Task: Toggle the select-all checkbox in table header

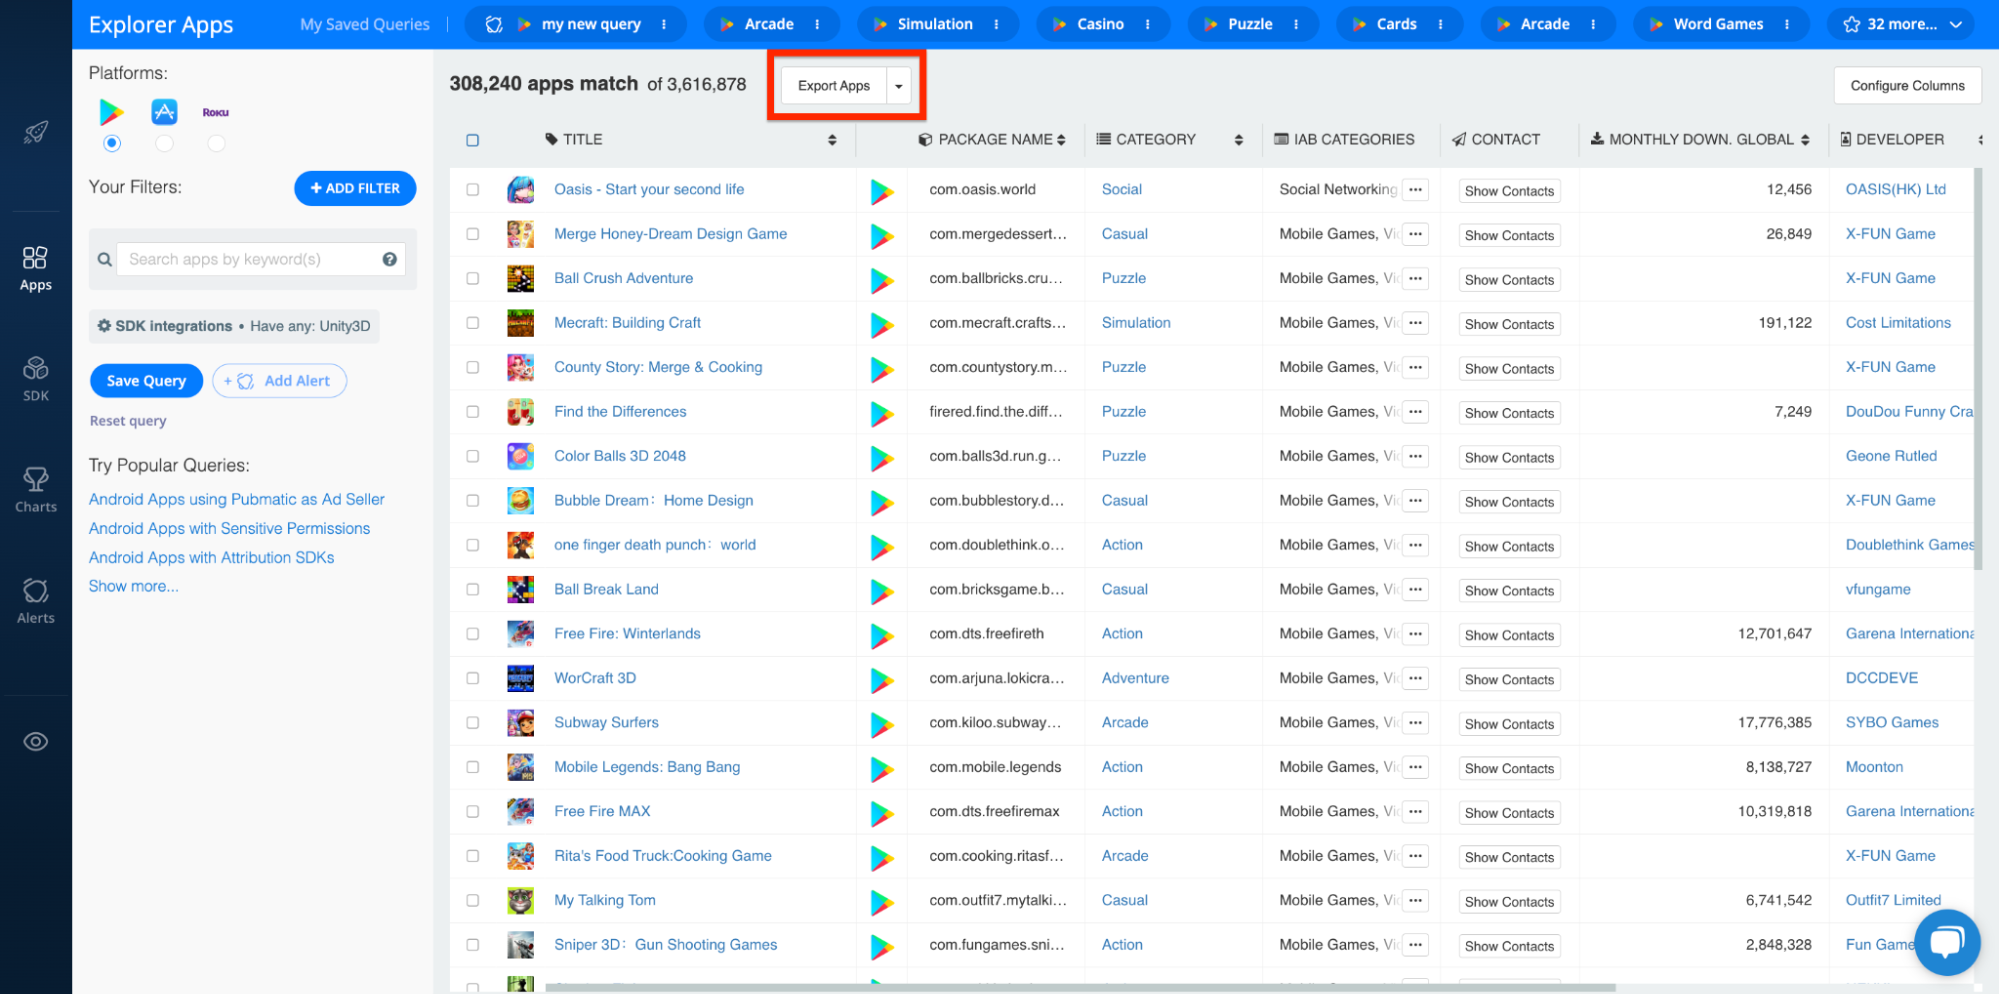Action: (473, 140)
